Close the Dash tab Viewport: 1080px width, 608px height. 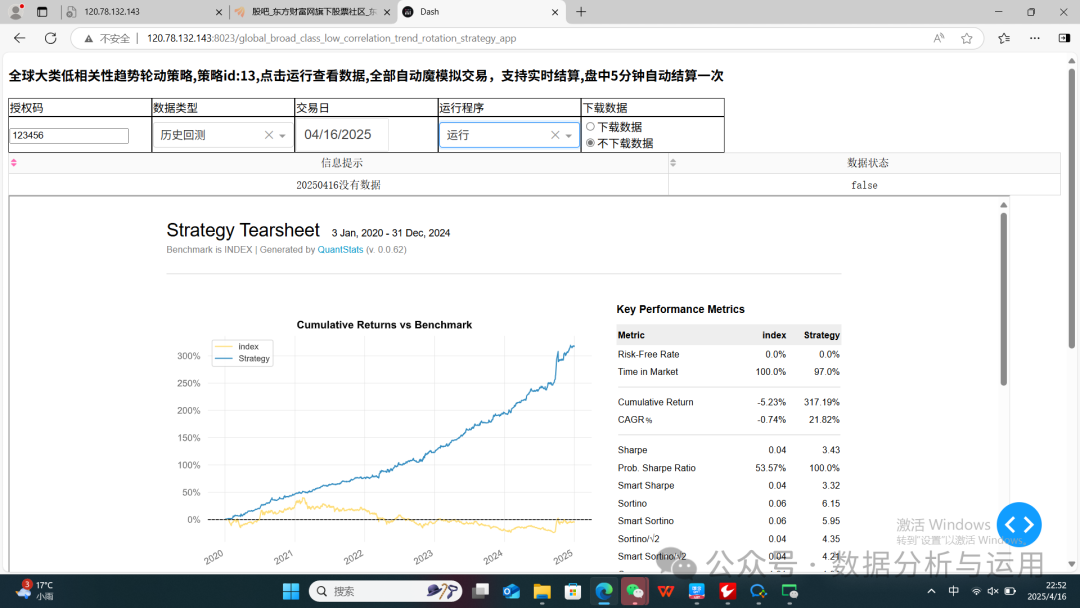pyautogui.click(x=555, y=12)
